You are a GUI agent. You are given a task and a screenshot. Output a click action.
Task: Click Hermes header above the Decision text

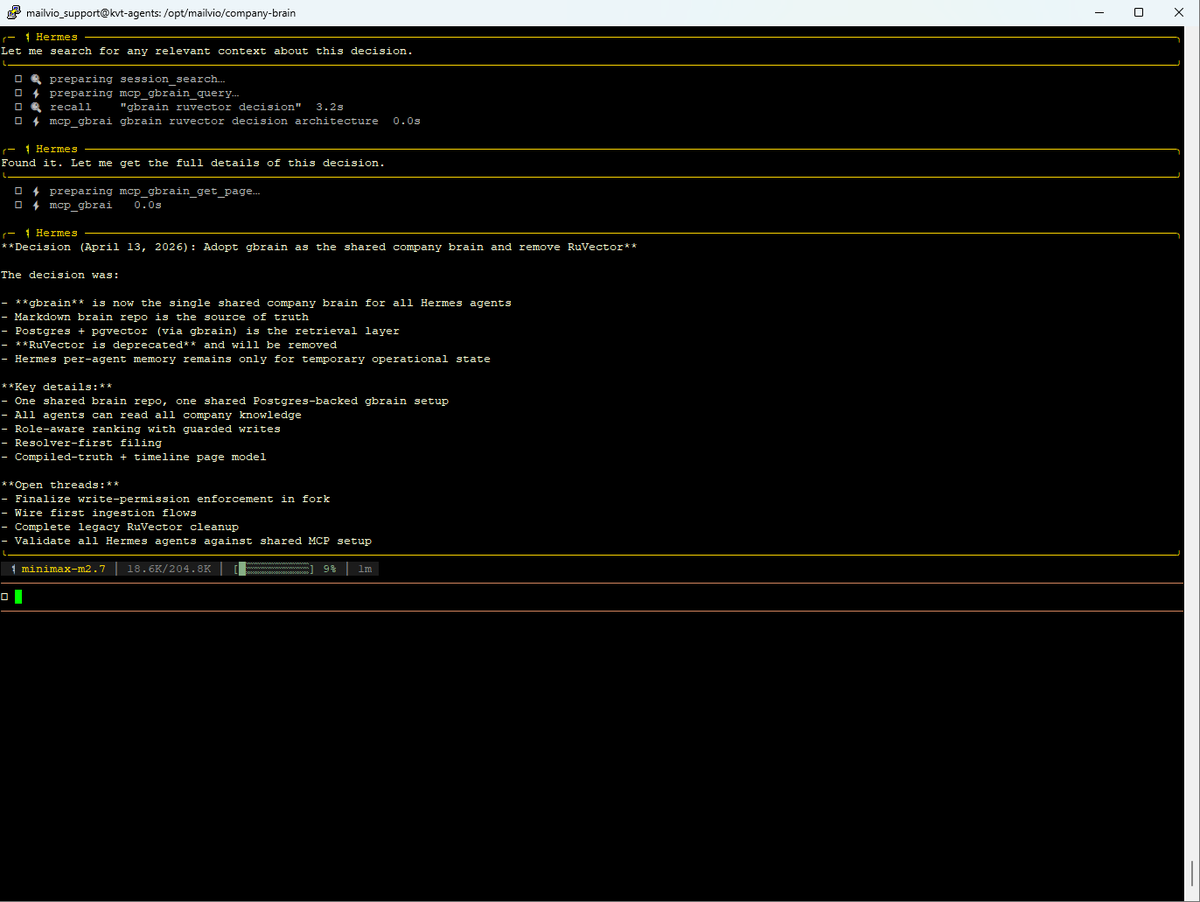(x=56, y=233)
